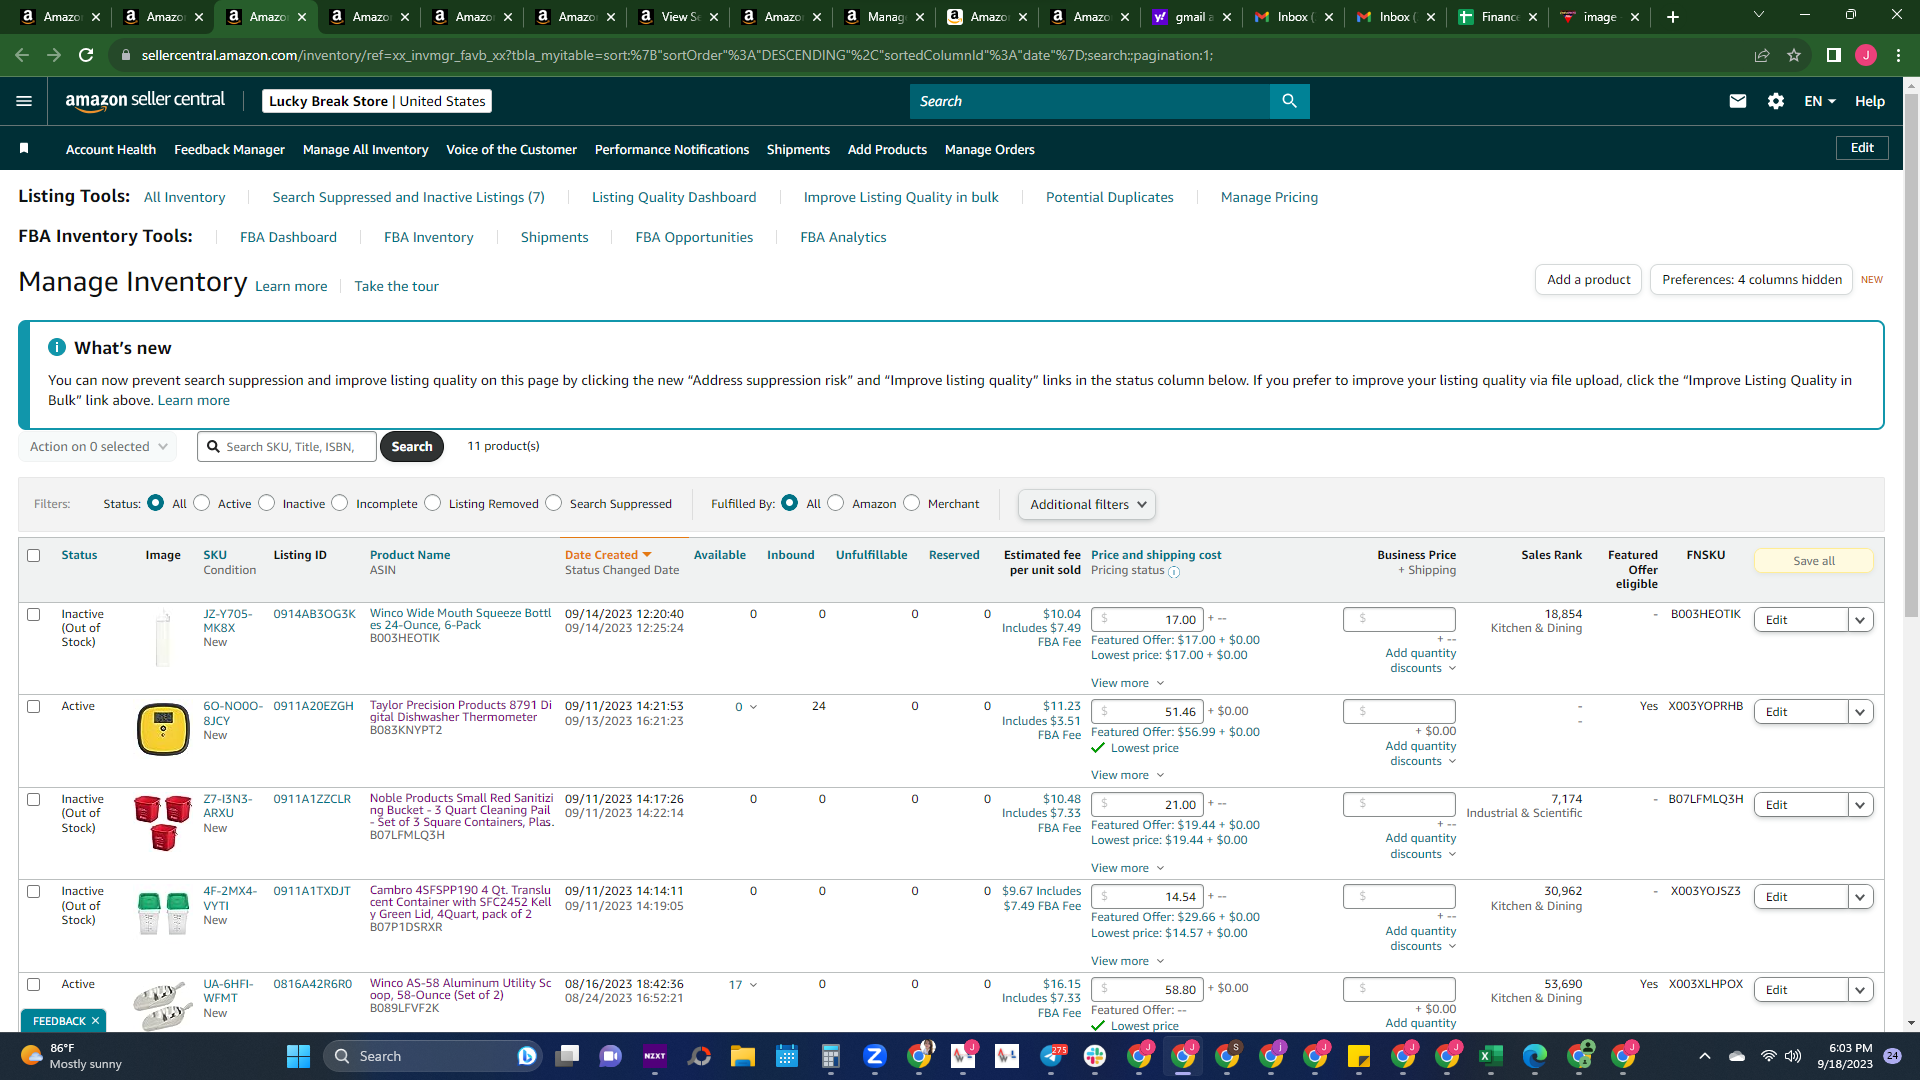Show hidden system tray icons
The width and height of the screenshot is (1920, 1080).
click(1705, 1056)
